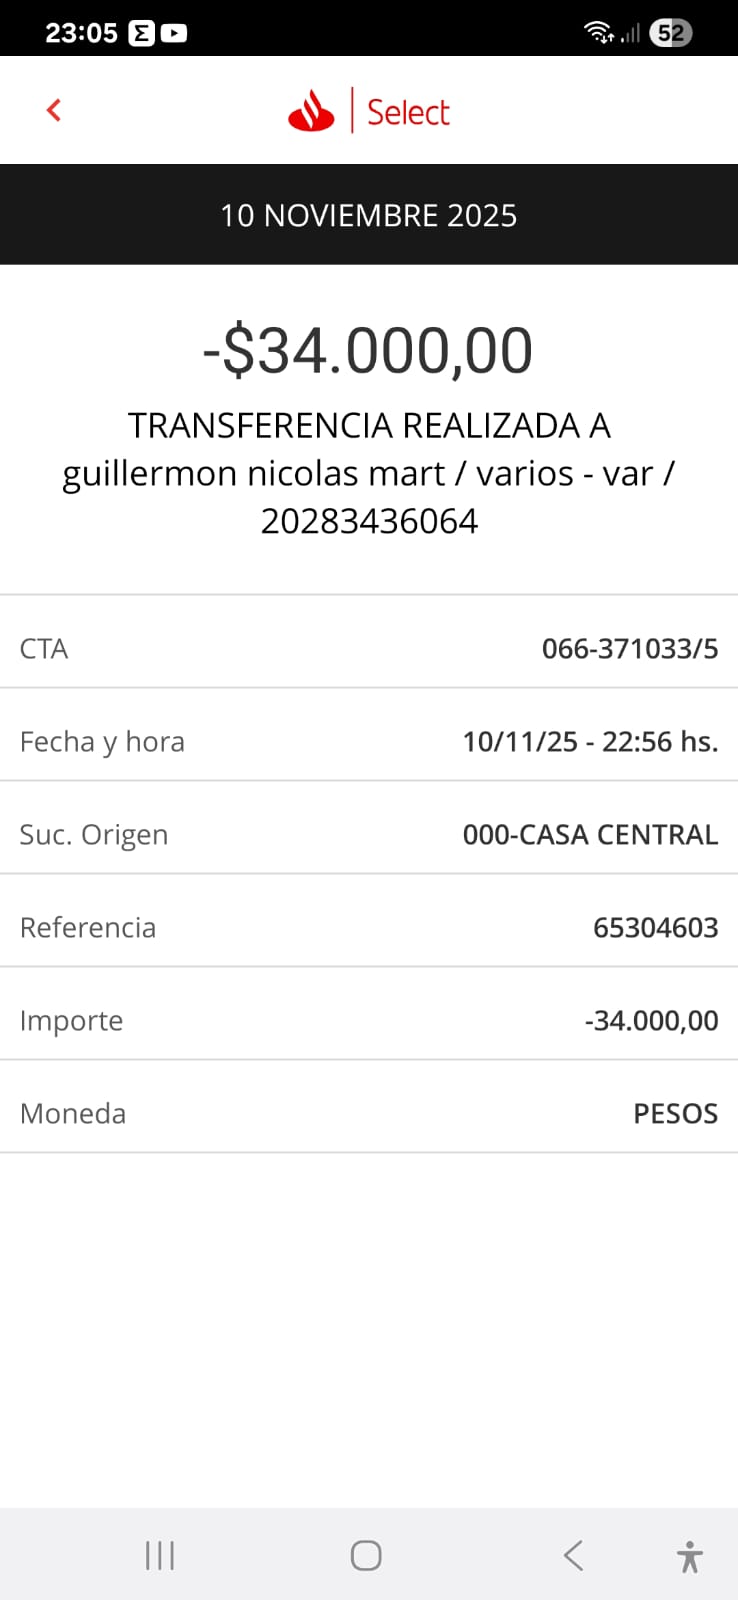The image size is (738, 1600).
Task: Tap the YouTube notification icon
Action: click(x=174, y=33)
